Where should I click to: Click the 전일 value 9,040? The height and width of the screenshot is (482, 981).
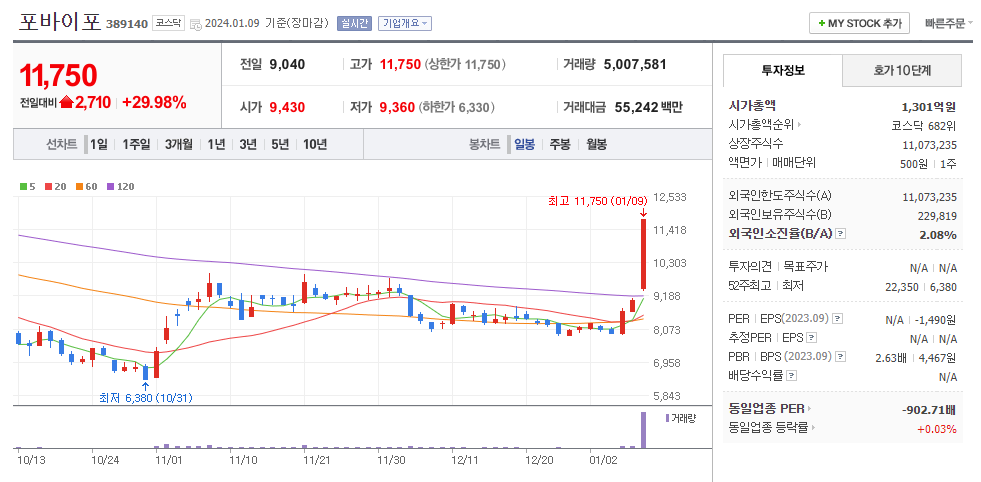(287, 64)
